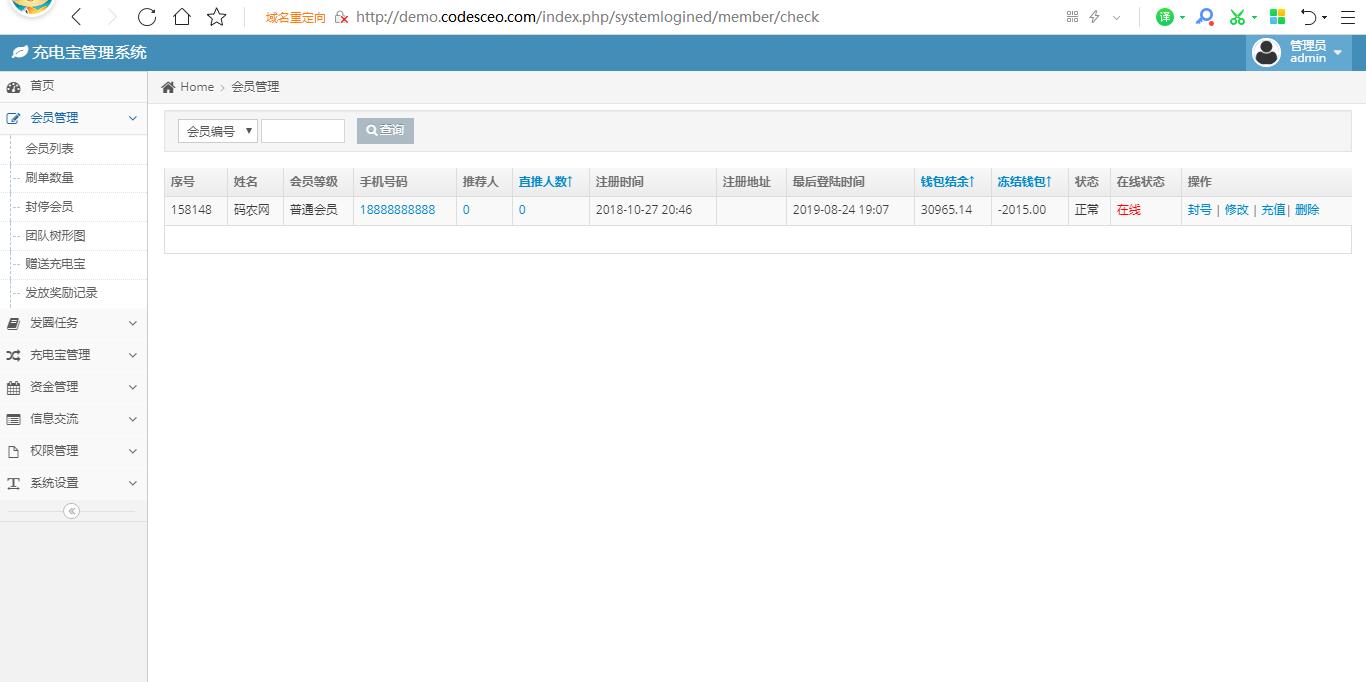The height and width of the screenshot is (682, 1366).
Task: Click the leaf logo beside 充电宝管理系统
Action: (x=19, y=52)
